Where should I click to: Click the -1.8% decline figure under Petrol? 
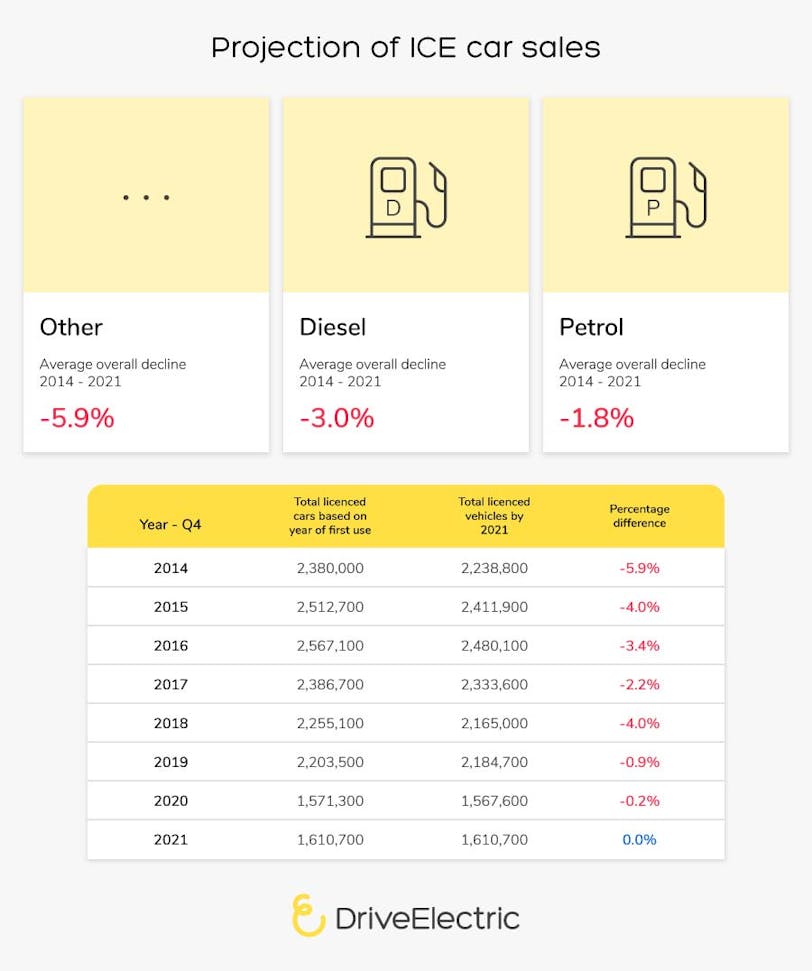tap(596, 418)
